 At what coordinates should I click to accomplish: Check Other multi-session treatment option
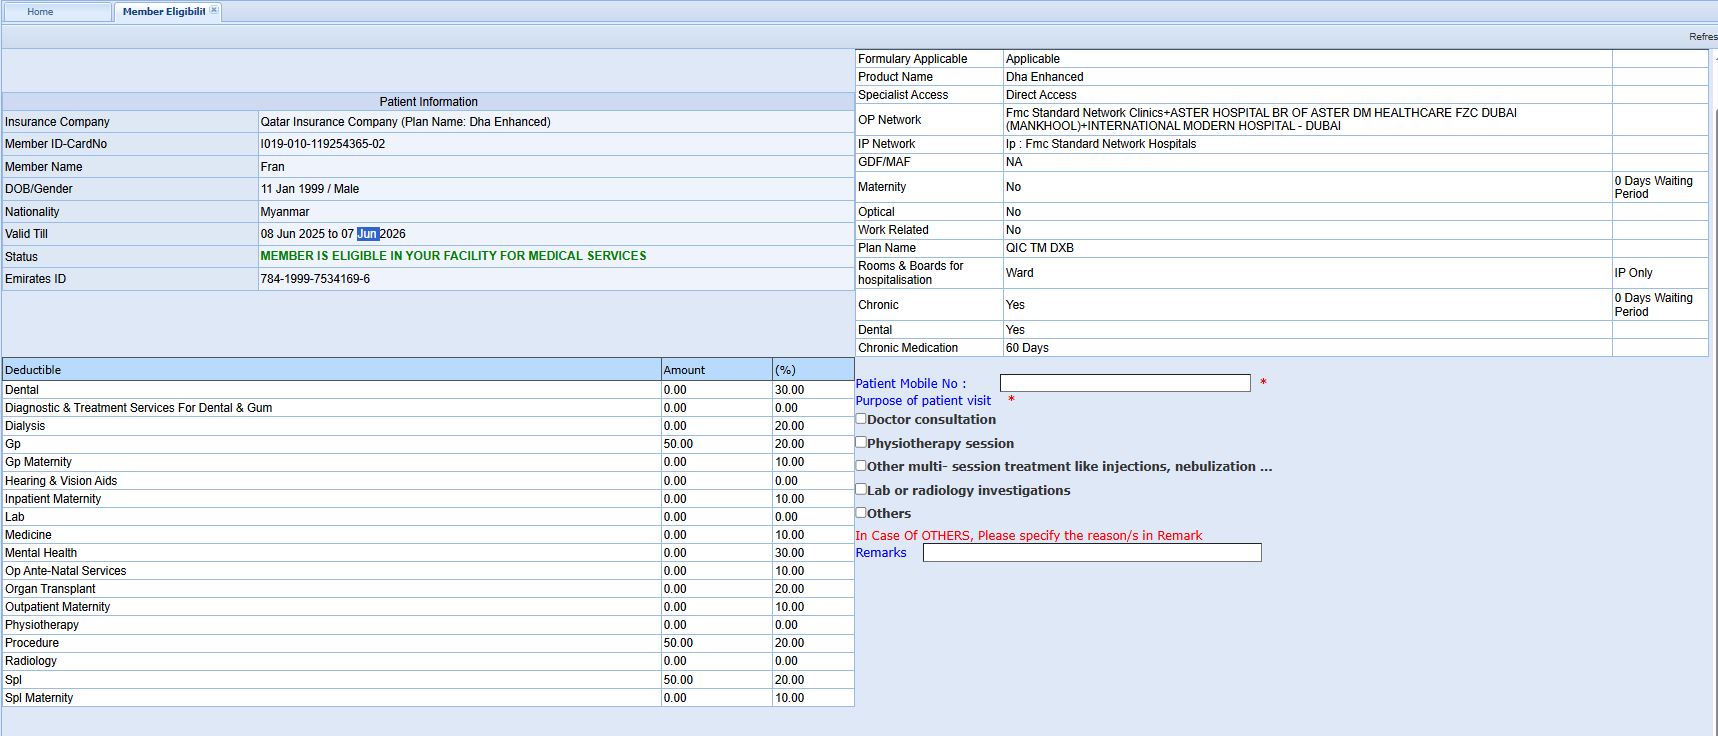(x=861, y=465)
